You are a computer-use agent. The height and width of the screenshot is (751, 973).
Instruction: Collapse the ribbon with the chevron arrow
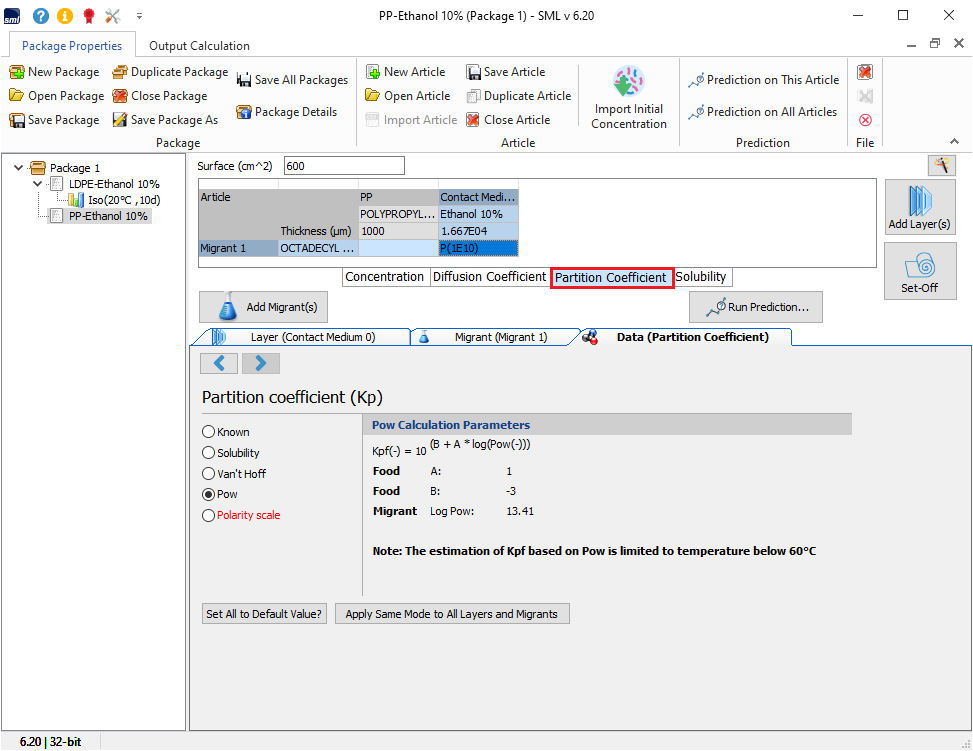tap(956, 141)
